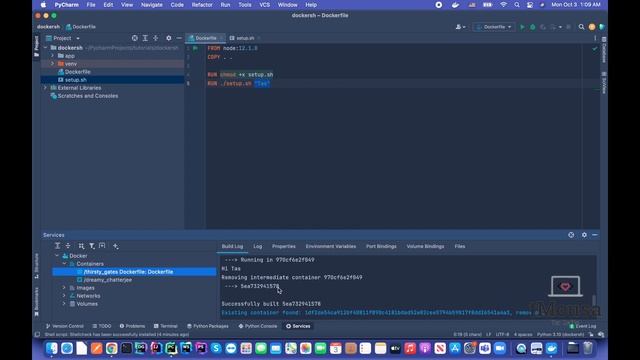Switch to the Dockerfile editor tab
This screenshot has height=360, width=640.
(x=205, y=38)
